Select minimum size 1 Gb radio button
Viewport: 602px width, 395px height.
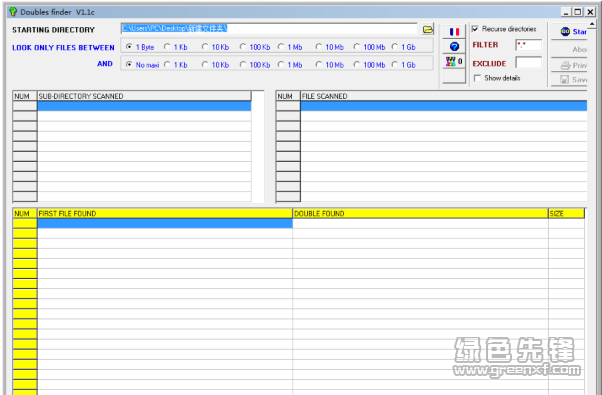395,47
